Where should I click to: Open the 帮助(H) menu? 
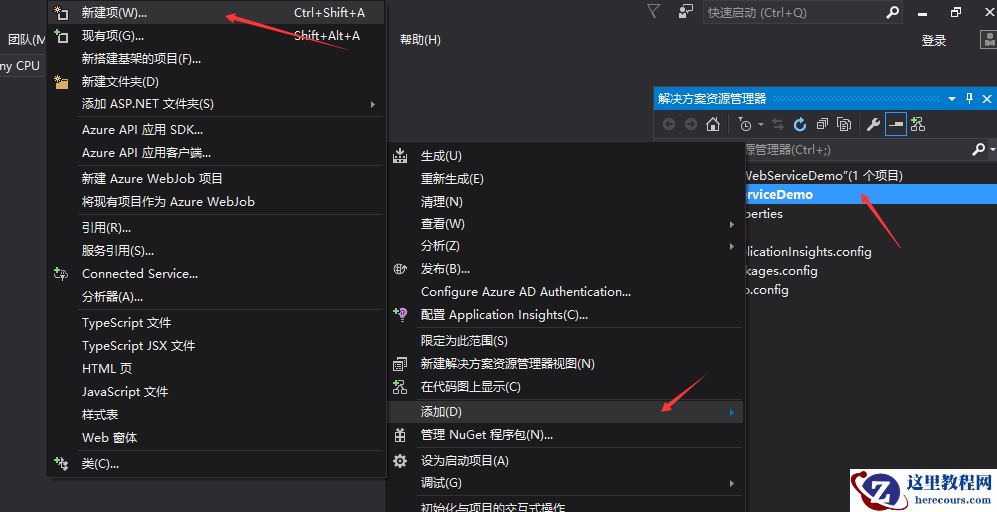click(420, 39)
